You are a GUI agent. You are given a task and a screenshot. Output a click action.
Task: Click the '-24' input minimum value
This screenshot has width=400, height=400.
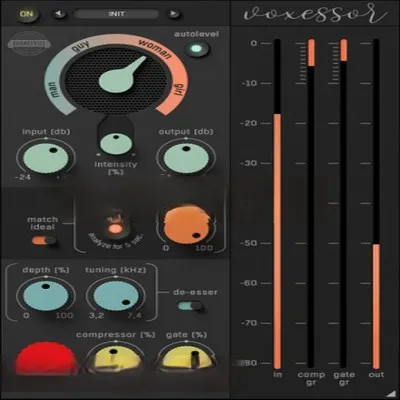tap(23, 177)
